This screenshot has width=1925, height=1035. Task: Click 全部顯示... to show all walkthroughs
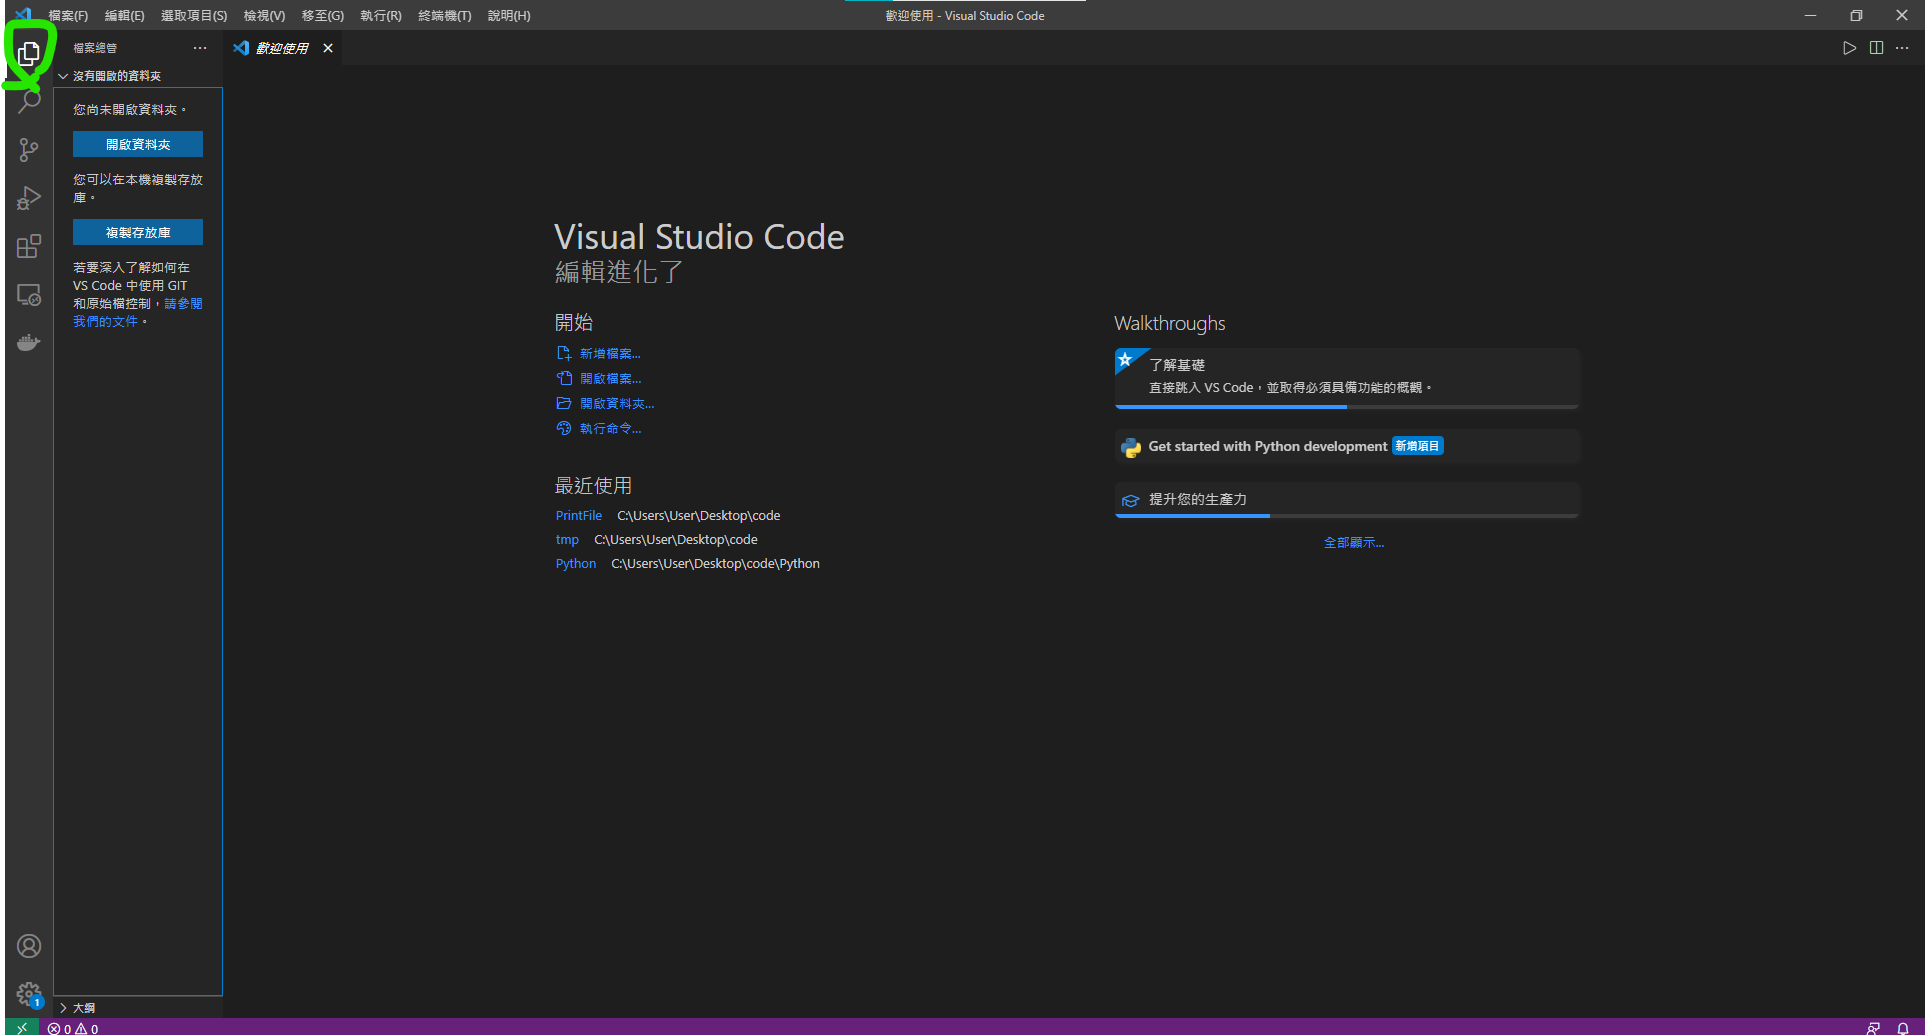coord(1354,543)
